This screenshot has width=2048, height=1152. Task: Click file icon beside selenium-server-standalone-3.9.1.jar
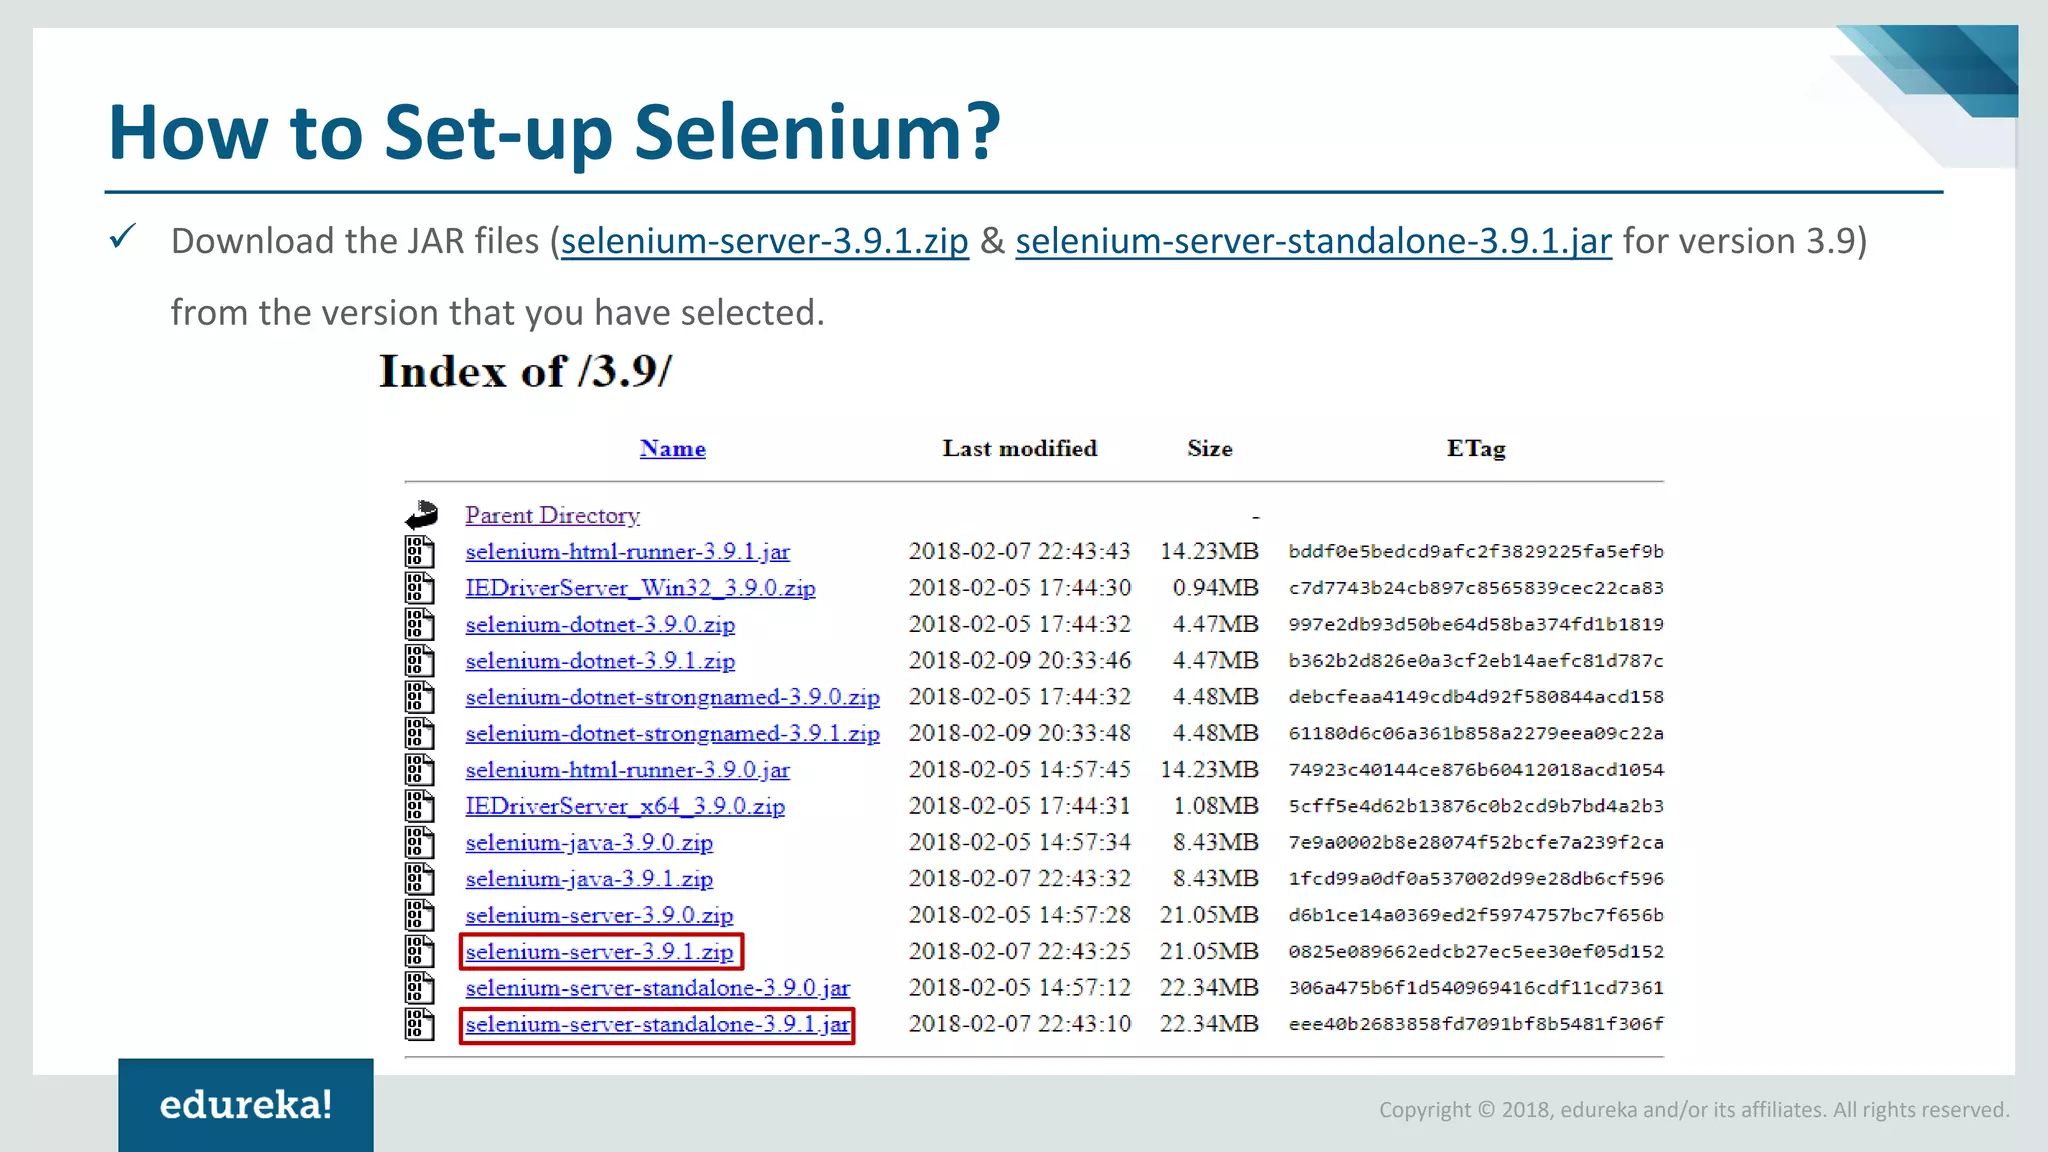(x=420, y=1024)
